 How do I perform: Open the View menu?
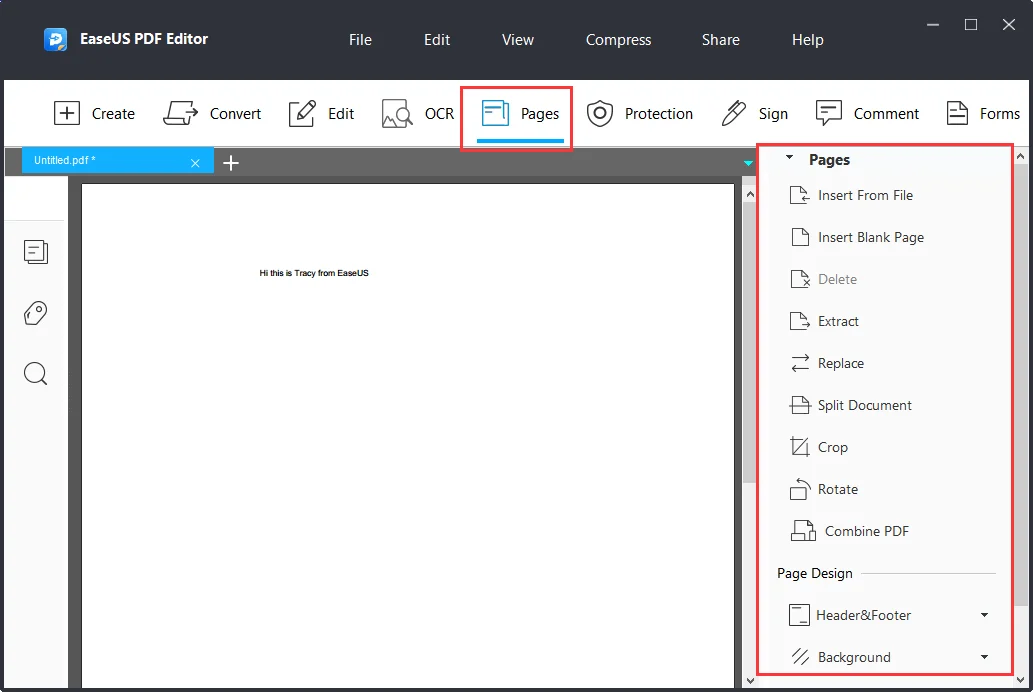click(518, 40)
